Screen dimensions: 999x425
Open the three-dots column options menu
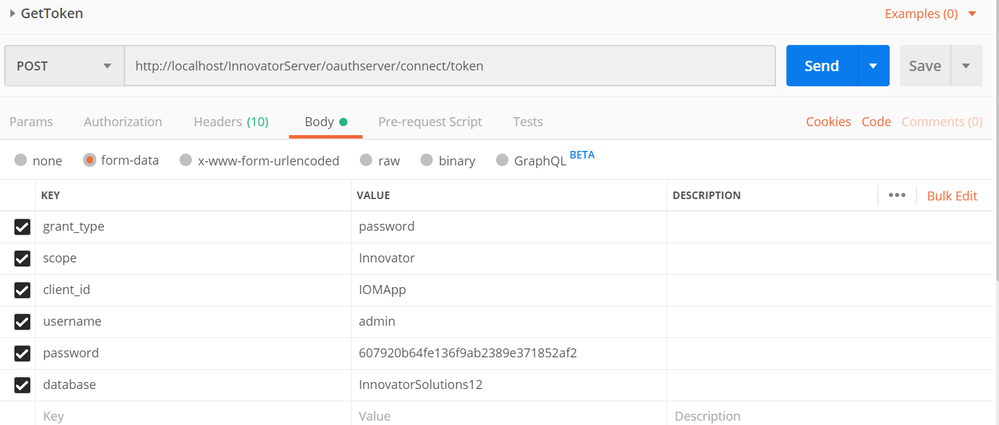(x=897, y=196)
